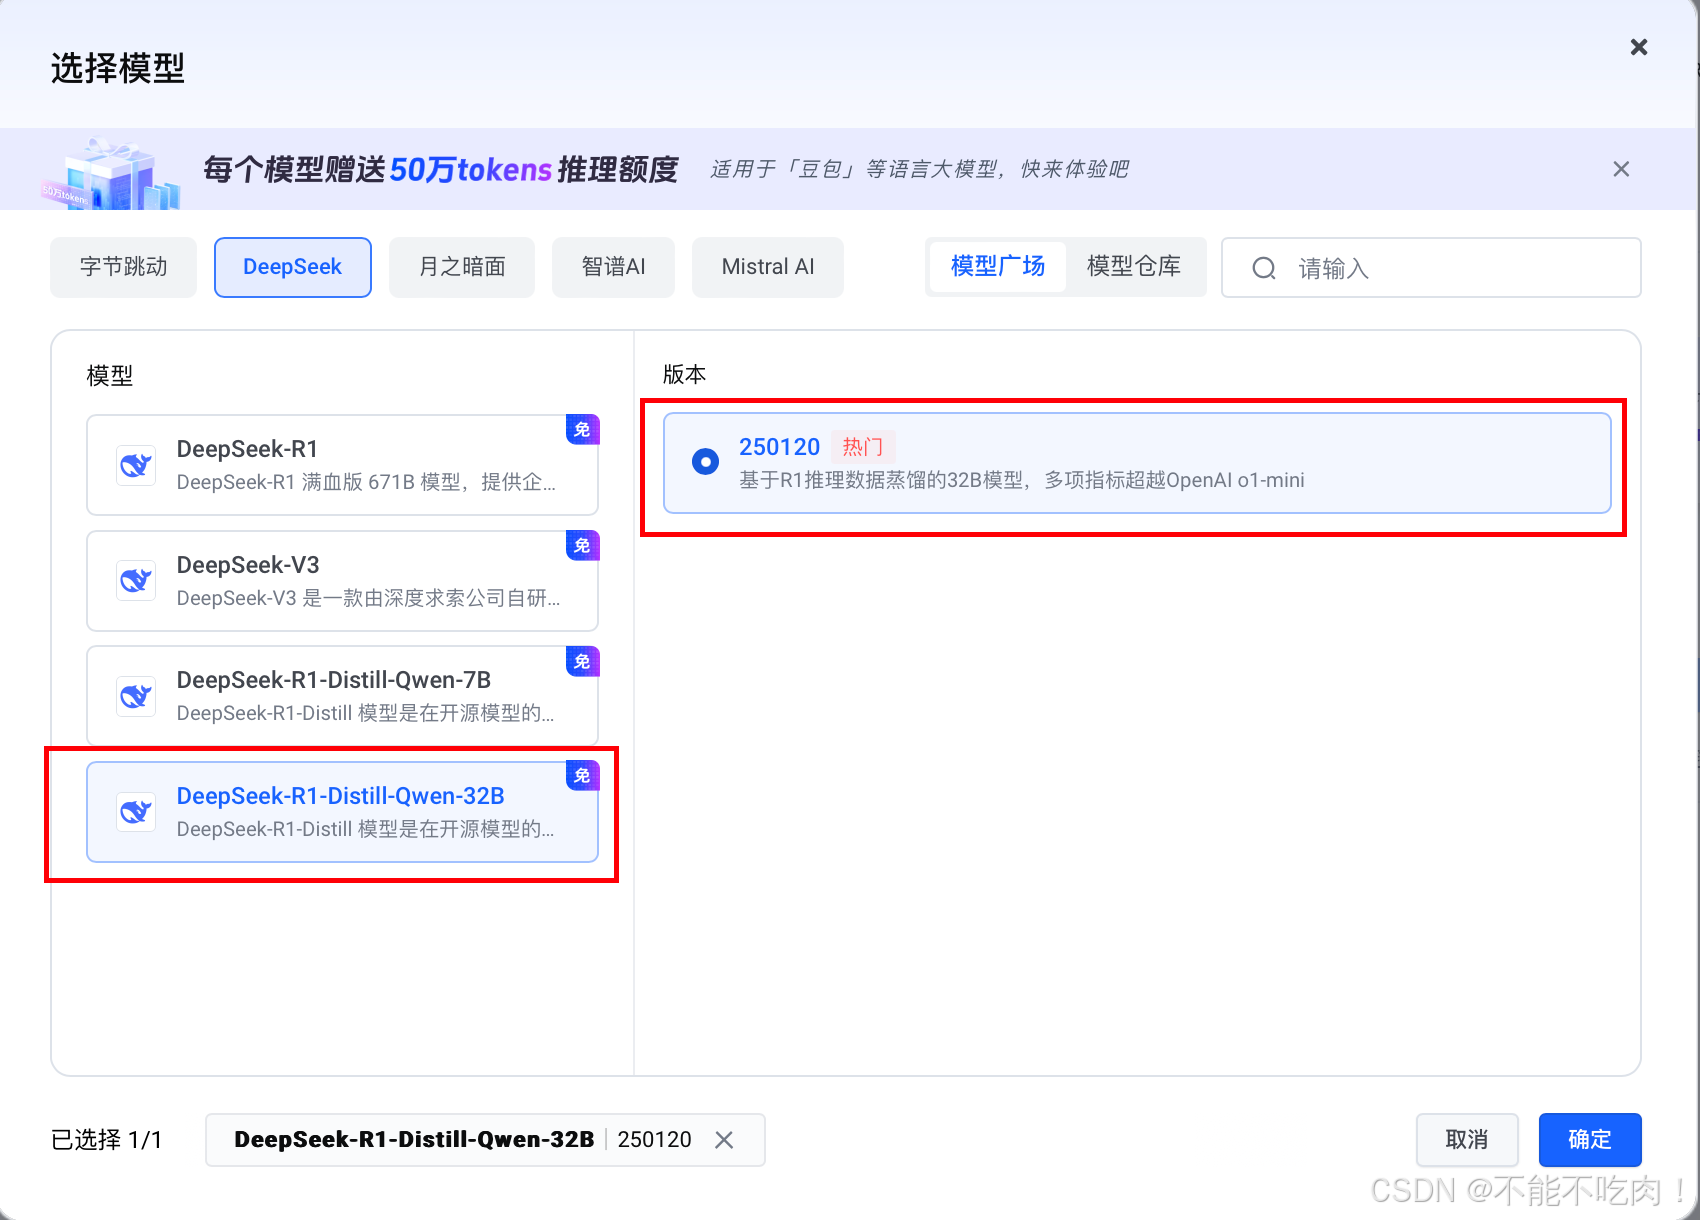The width and height of the screenshot is (1700, 1220).
Task: Click the whale icon of DeepSeek-R1
Action: pyautogui.click(x=136, y=465)
